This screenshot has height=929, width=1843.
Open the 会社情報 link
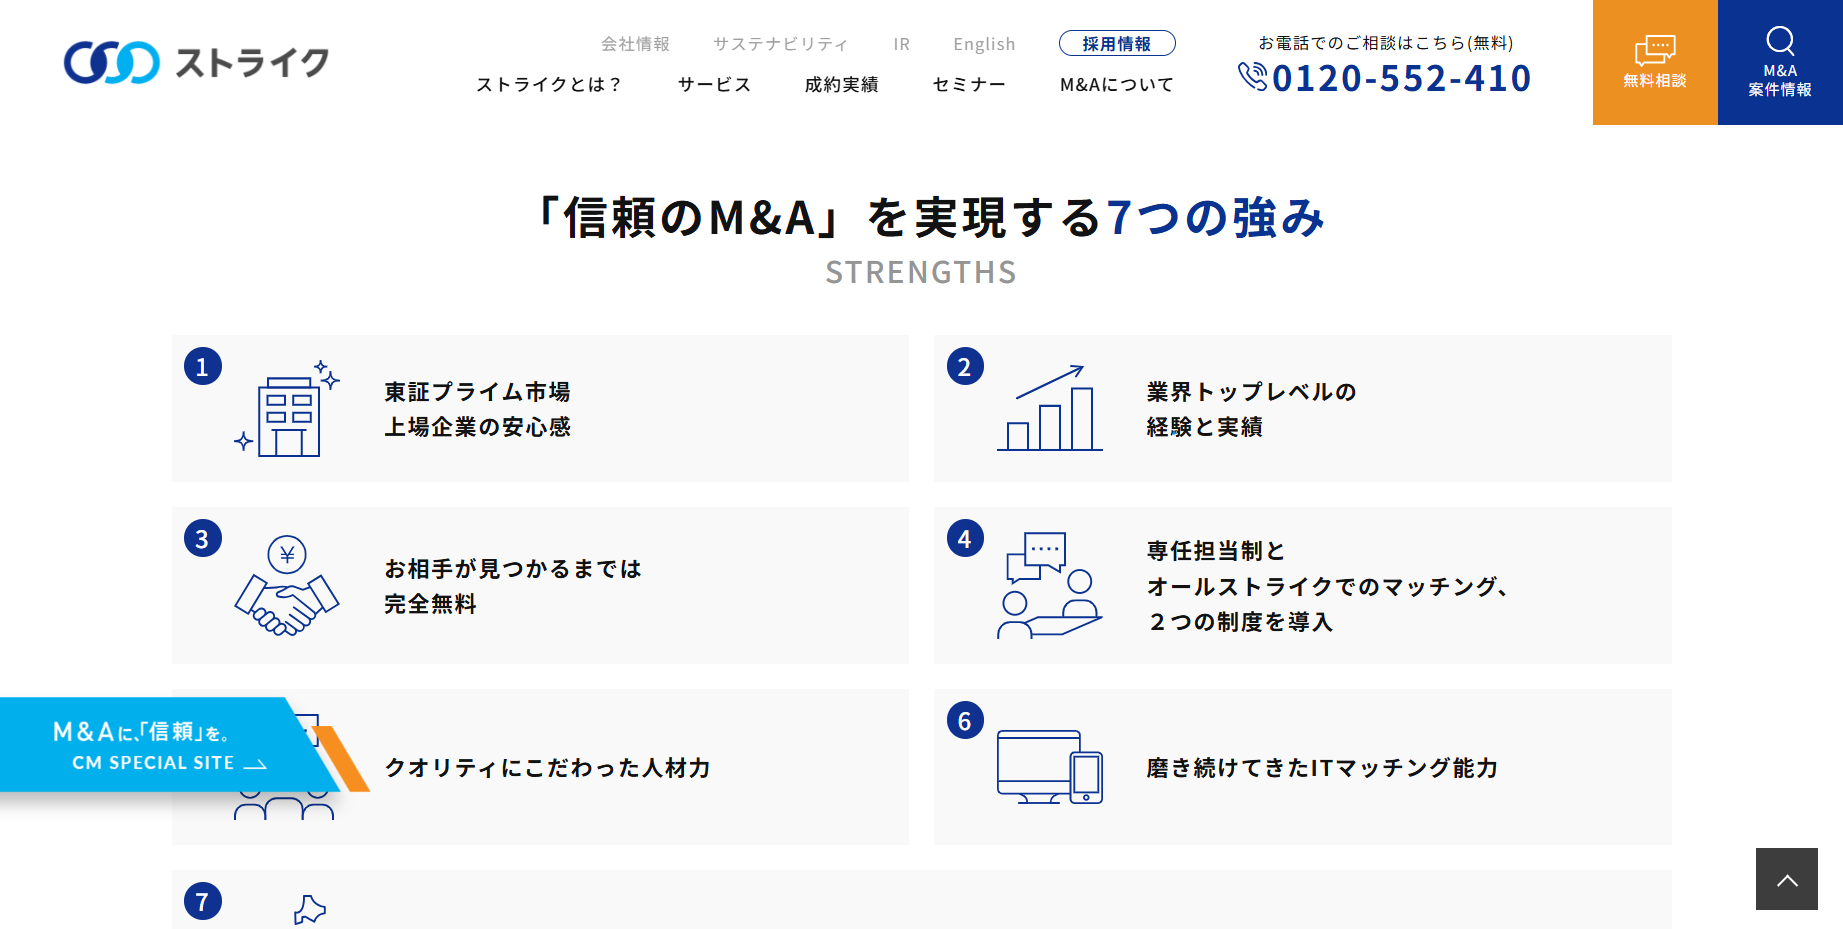pyautogui.click(x=635, y=44)
